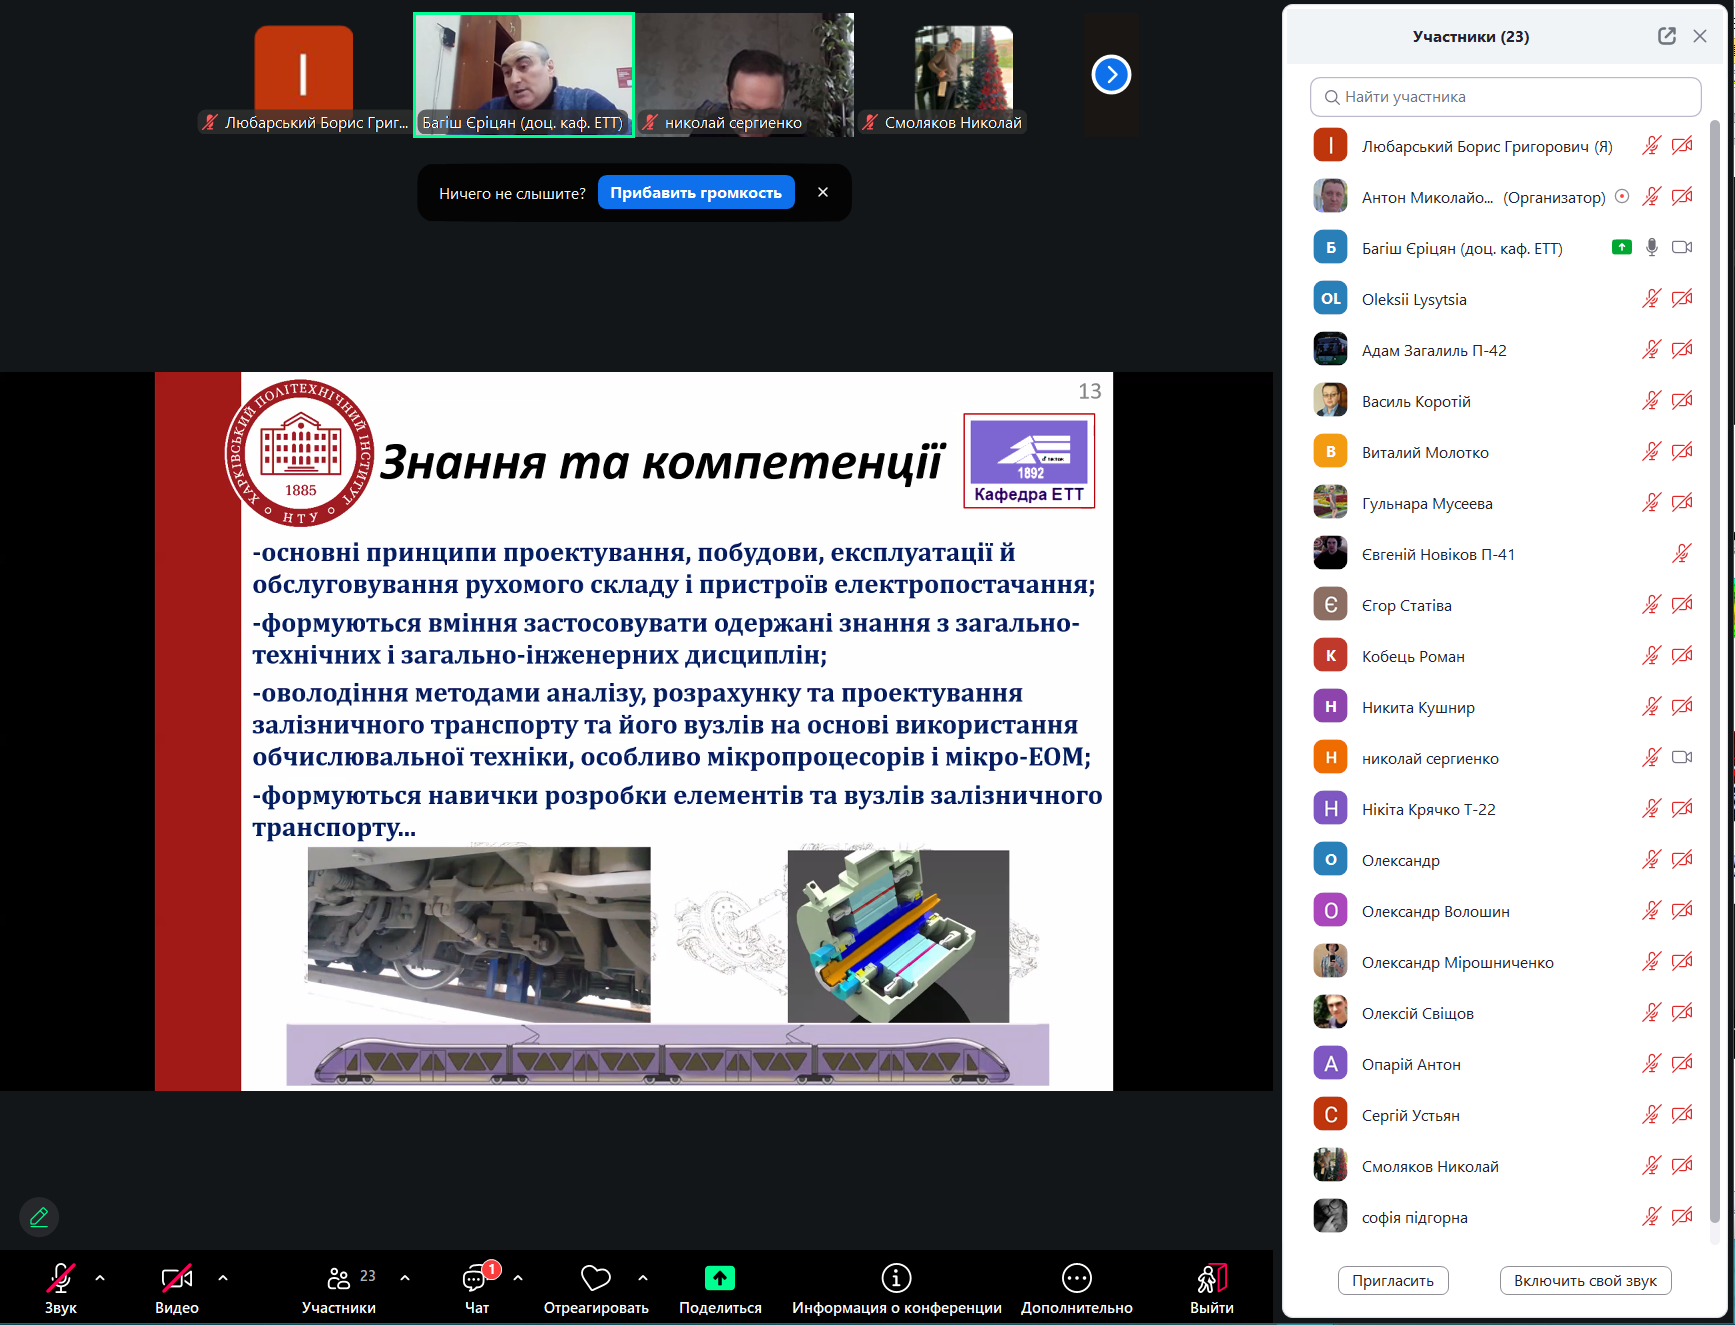
Task: Click muted mic icon for Гульнара Мусеева
Action: (1652, 503)
